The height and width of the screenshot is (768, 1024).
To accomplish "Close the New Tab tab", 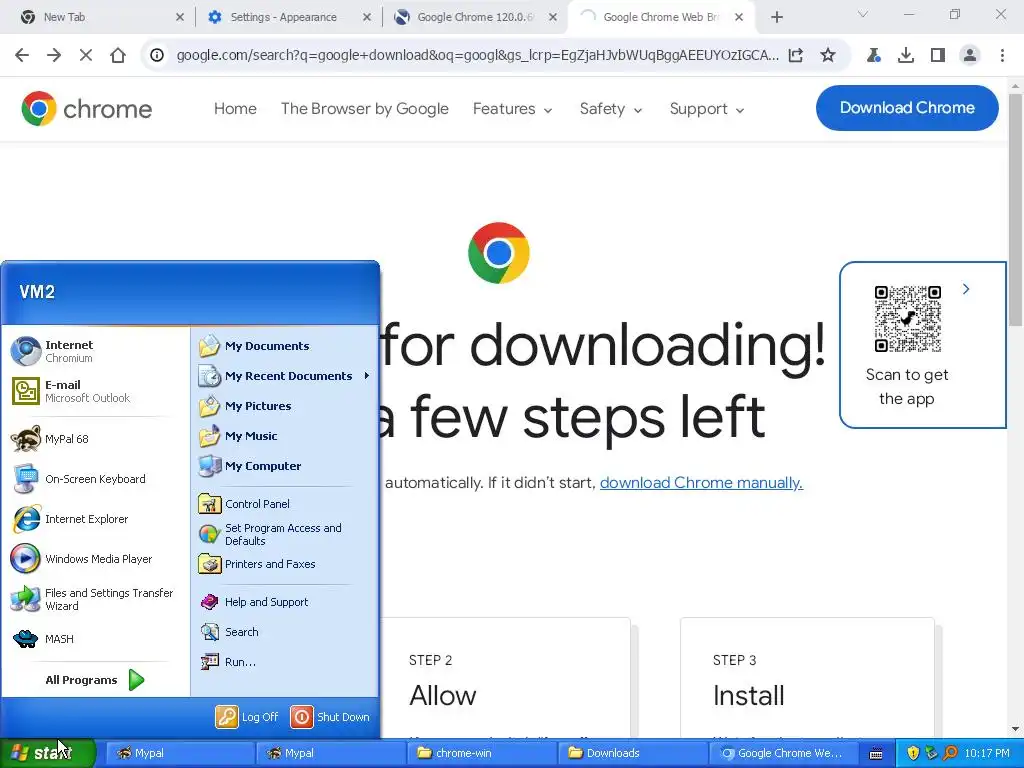I will click(x=180, y=17).
